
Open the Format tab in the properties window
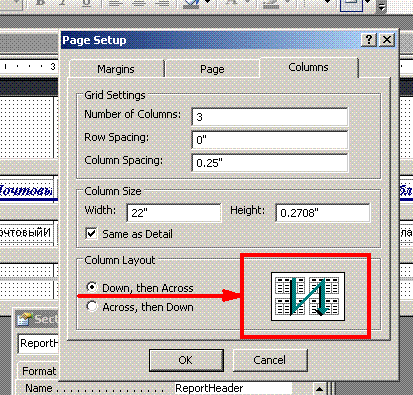(x=38, y=371)
